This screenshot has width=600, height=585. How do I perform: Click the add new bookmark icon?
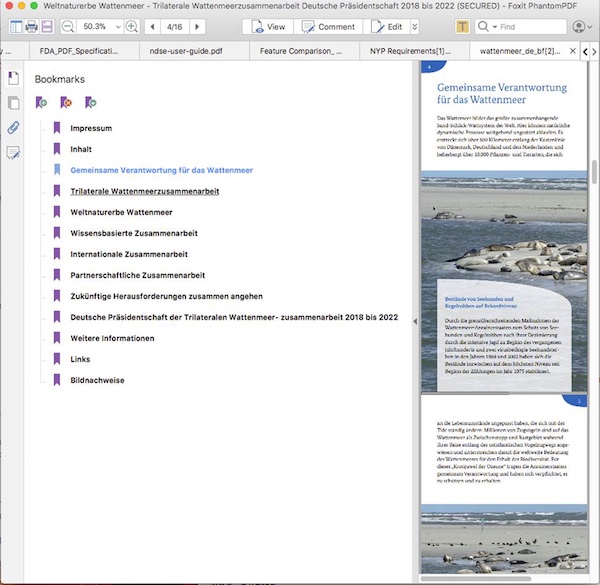41,102
